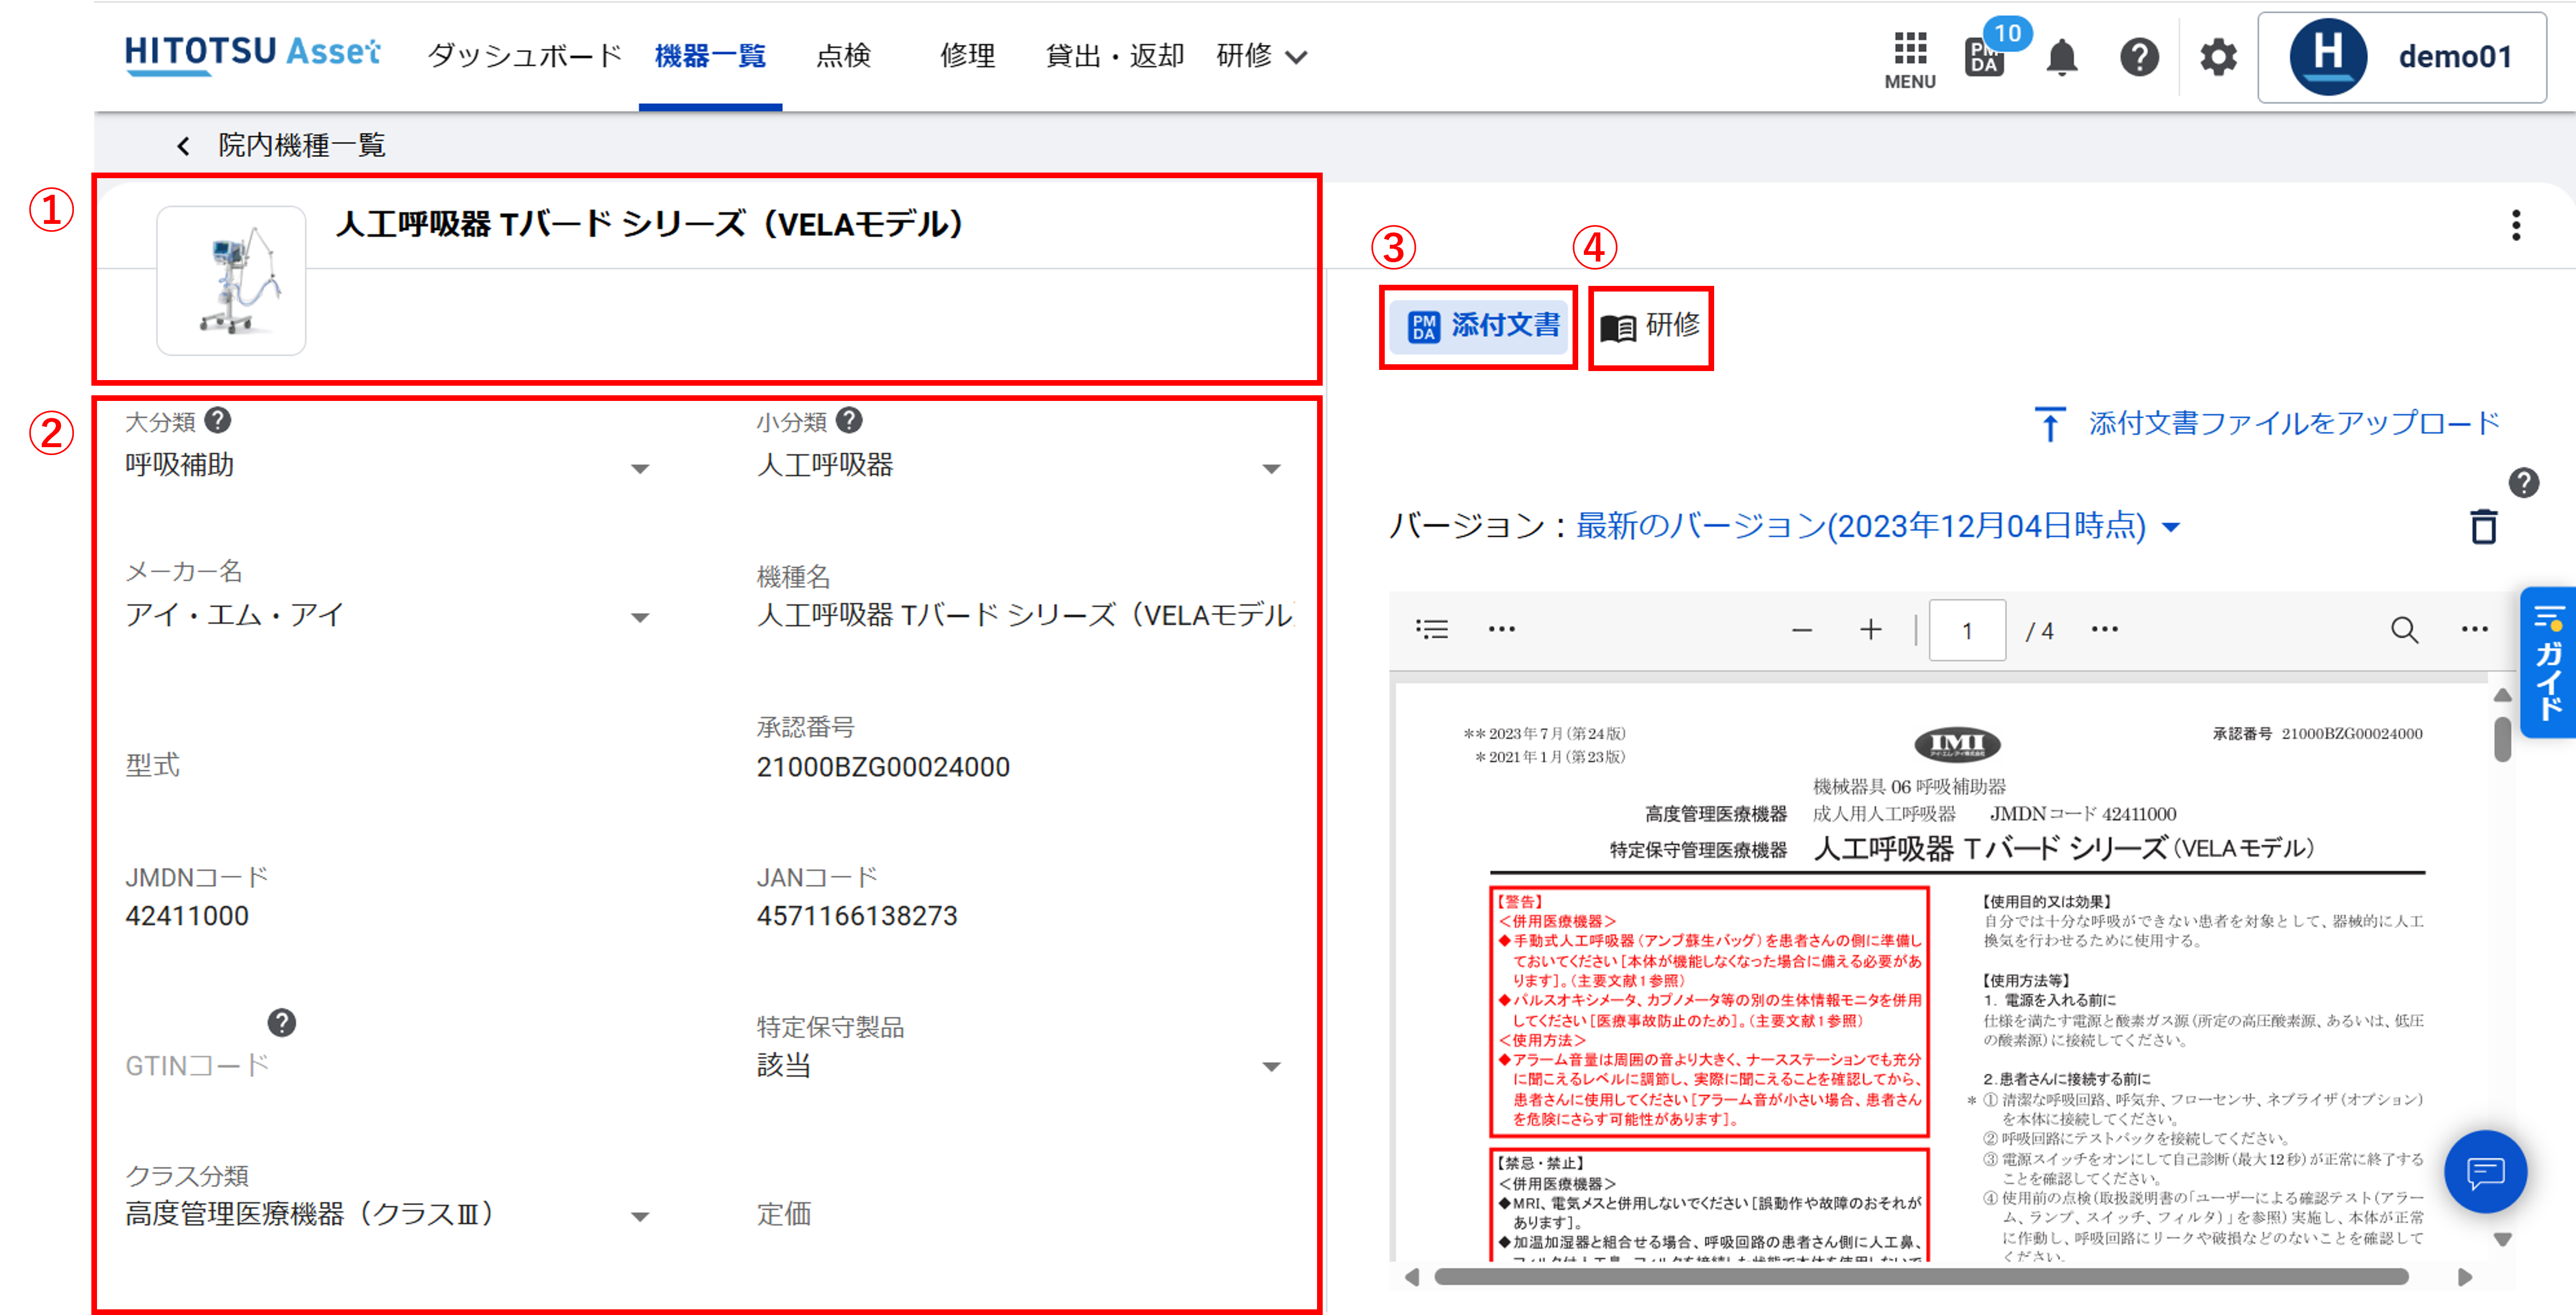Open the chat support bubble

[x=2485, y=1172]
